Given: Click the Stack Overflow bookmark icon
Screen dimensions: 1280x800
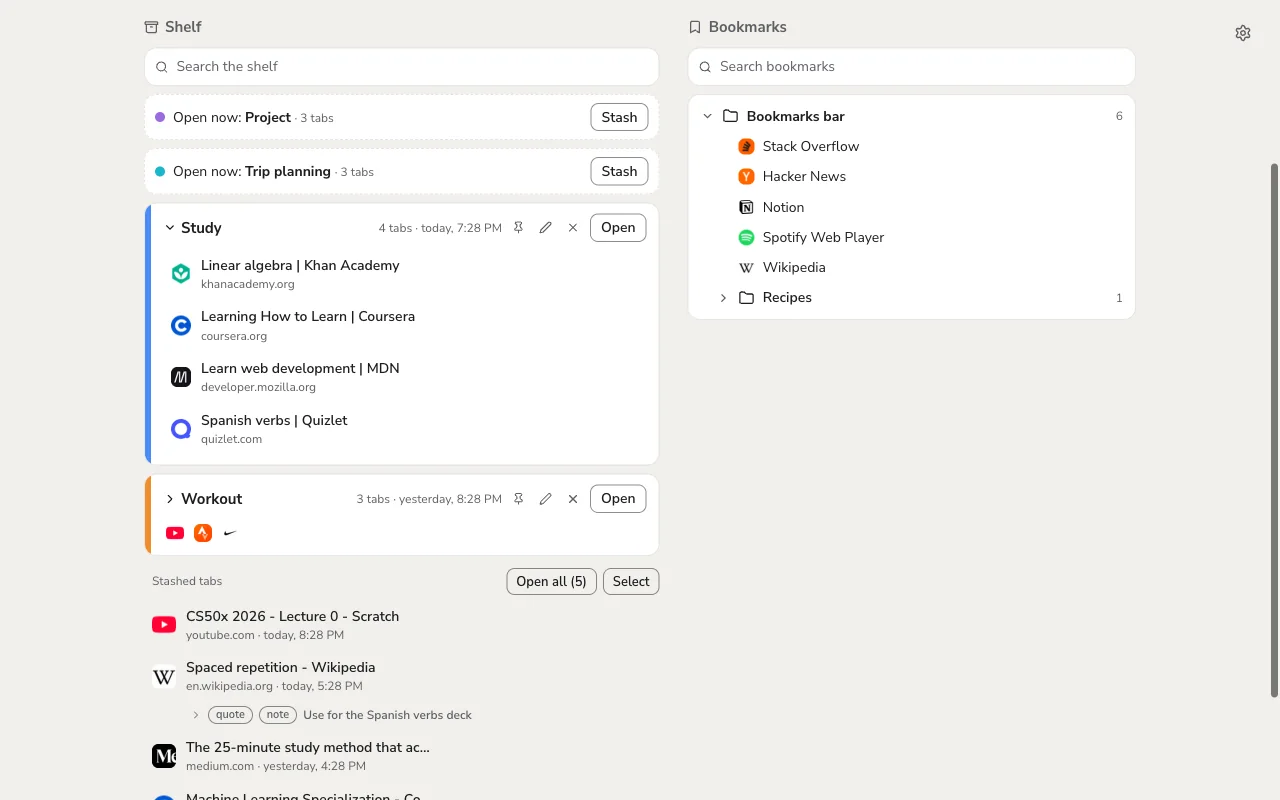Looking at the screenshot, I should tap(746, 146).
